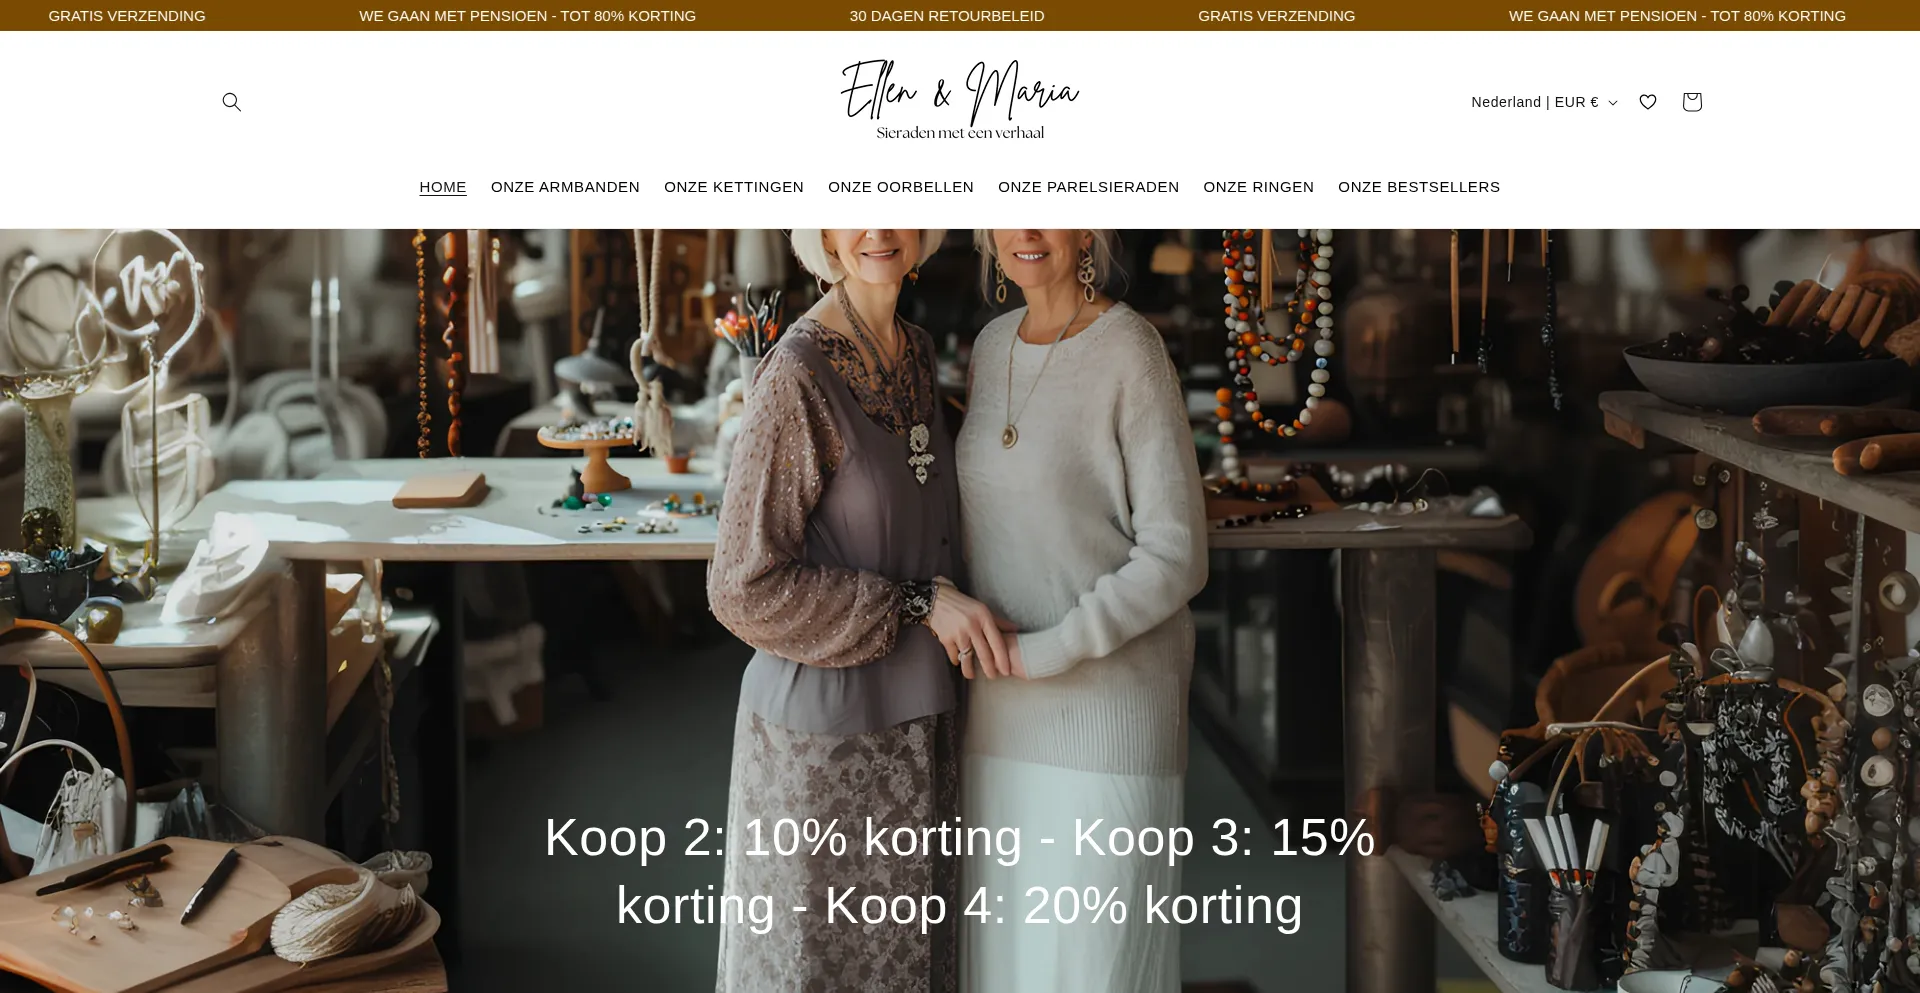1920x993 pixels.
Task: Open the wishlist heart icon
Action: pos(1648,102)
